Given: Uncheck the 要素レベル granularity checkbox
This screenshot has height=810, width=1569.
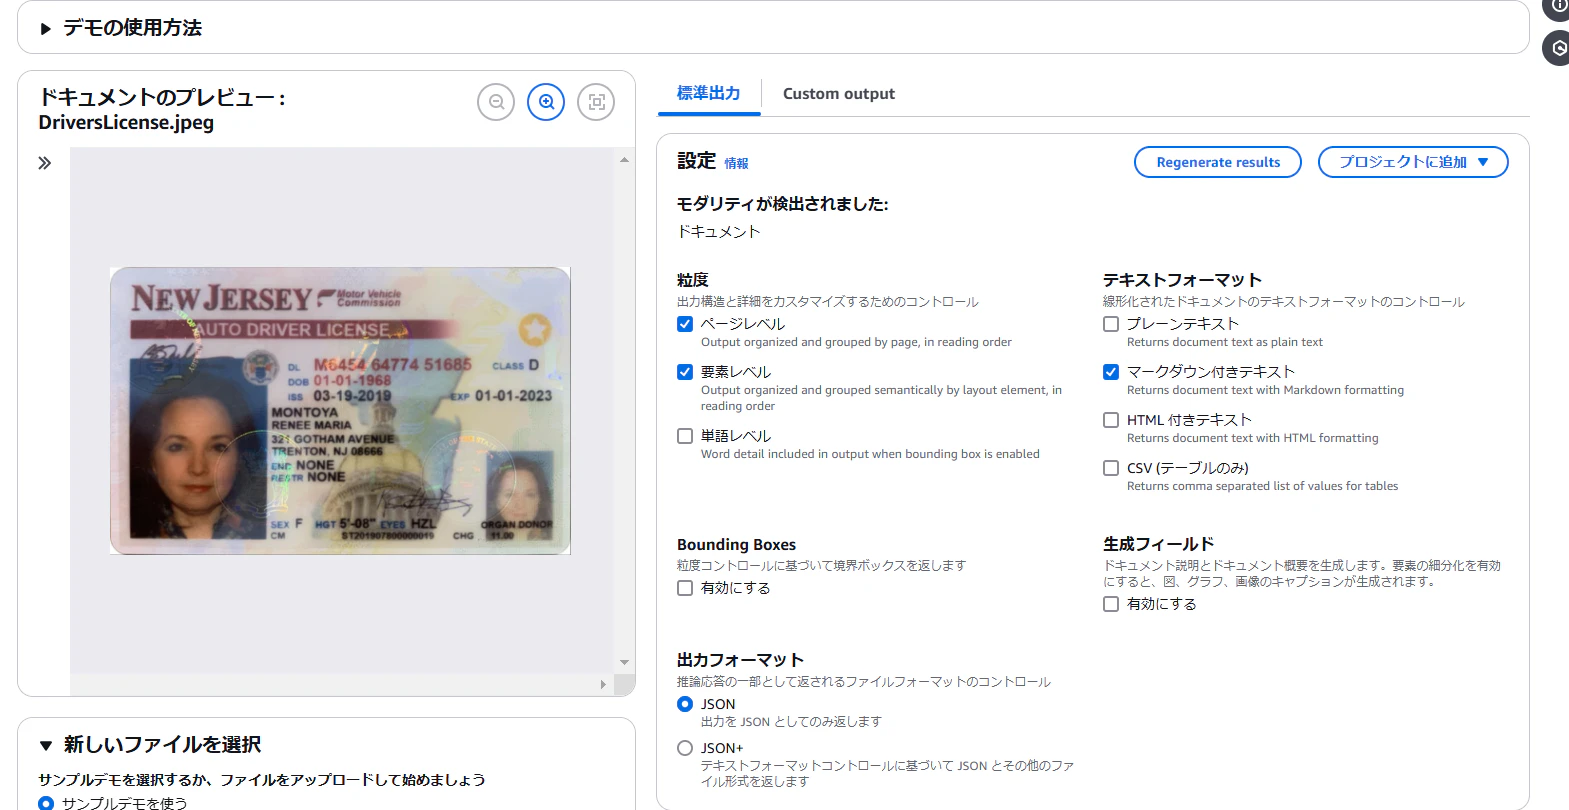Looking at the screenshot, I should click(x=685, y=372).
